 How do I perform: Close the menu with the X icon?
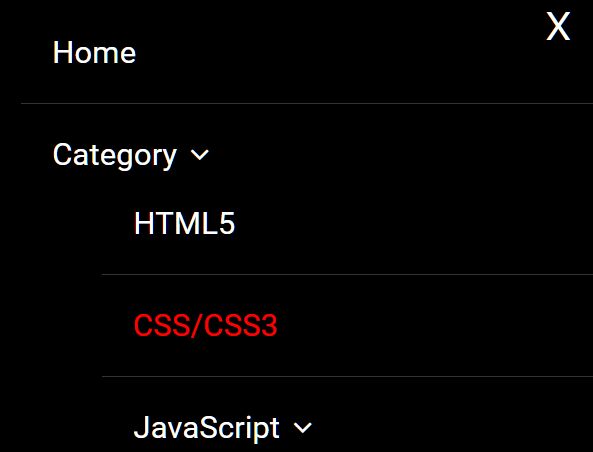pyautogui.click(x=558, y=26)
